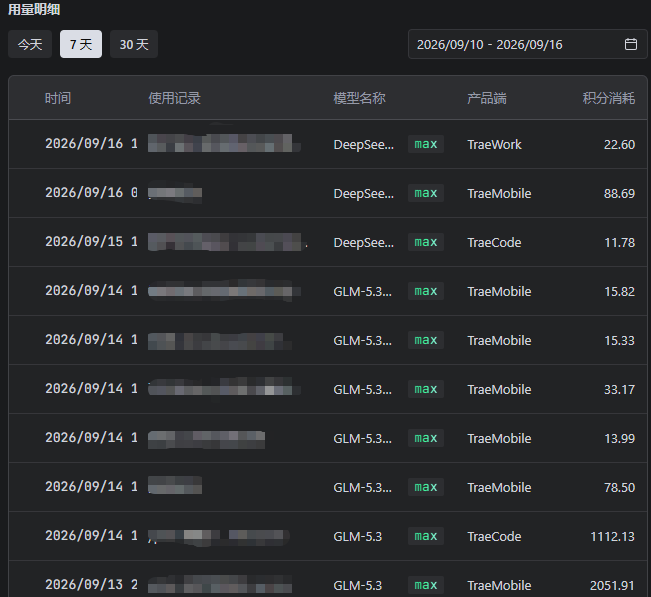Click the 22.60 points value

tap(619, 144)
